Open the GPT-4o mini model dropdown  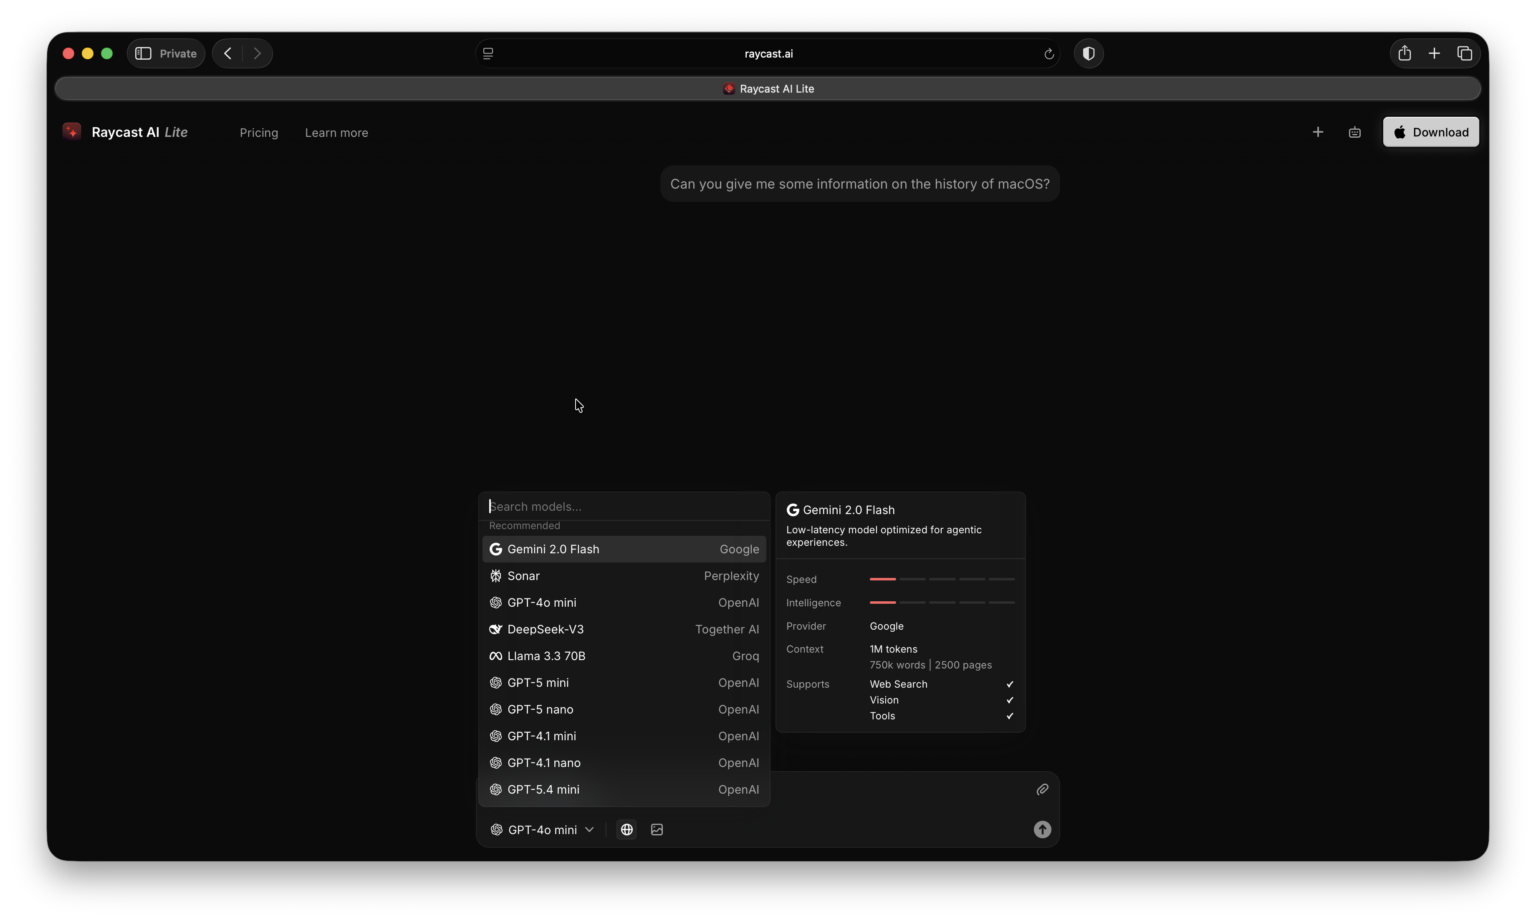click(542, 829)
